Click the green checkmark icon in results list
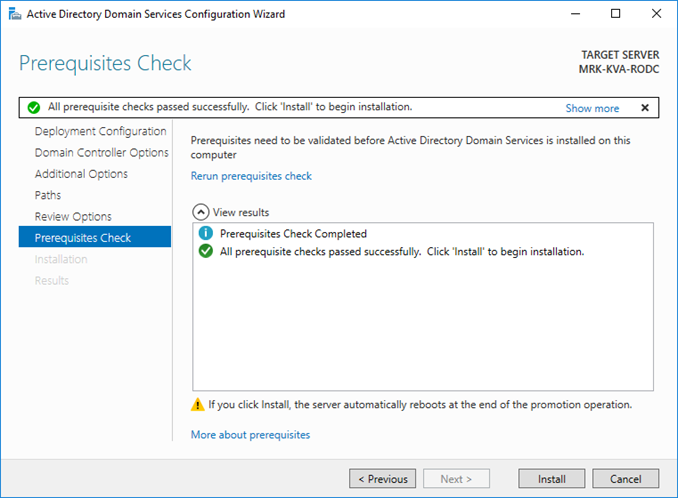Screen dimensions: 678x498 coord(206,251)
